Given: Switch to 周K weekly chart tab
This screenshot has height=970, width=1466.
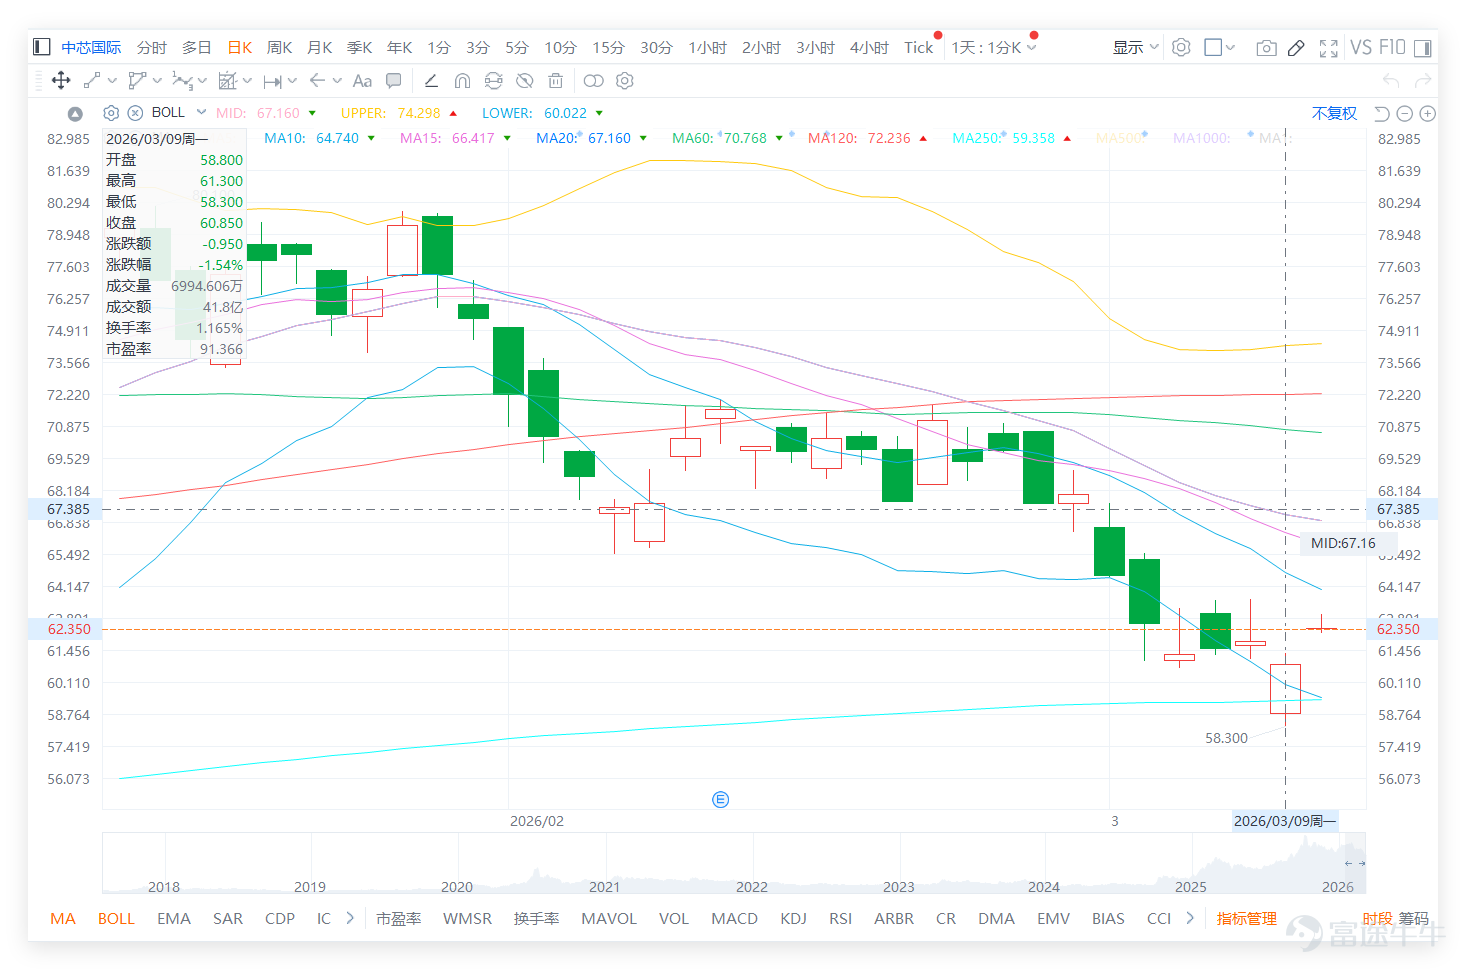Looking at the screenshot, I should [280, 47].
